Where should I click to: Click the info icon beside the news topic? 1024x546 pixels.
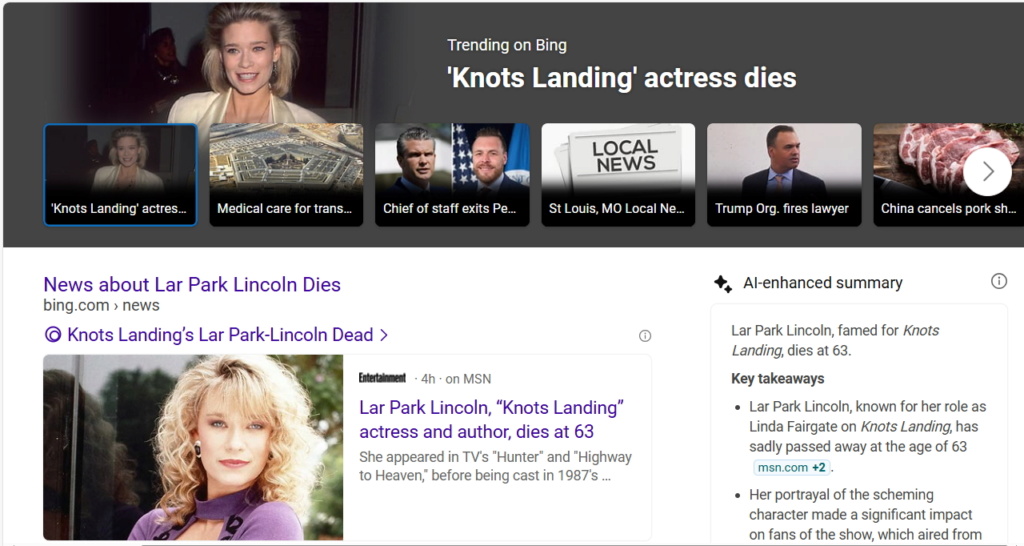[645, 336]
